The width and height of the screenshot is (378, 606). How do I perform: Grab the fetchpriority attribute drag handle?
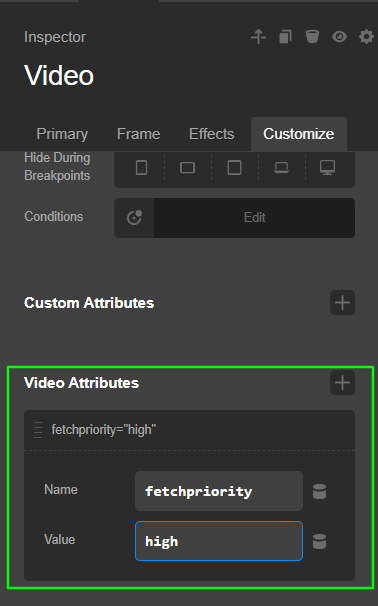coord(38,430)
